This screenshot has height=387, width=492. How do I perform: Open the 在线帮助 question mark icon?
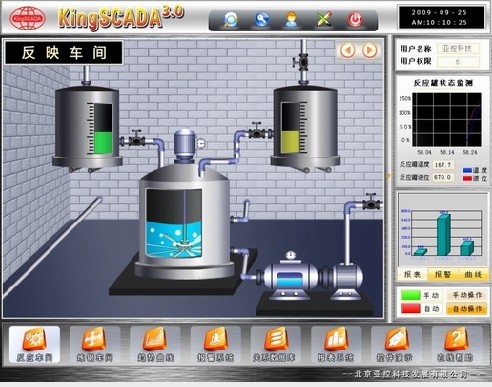[456, 339]
